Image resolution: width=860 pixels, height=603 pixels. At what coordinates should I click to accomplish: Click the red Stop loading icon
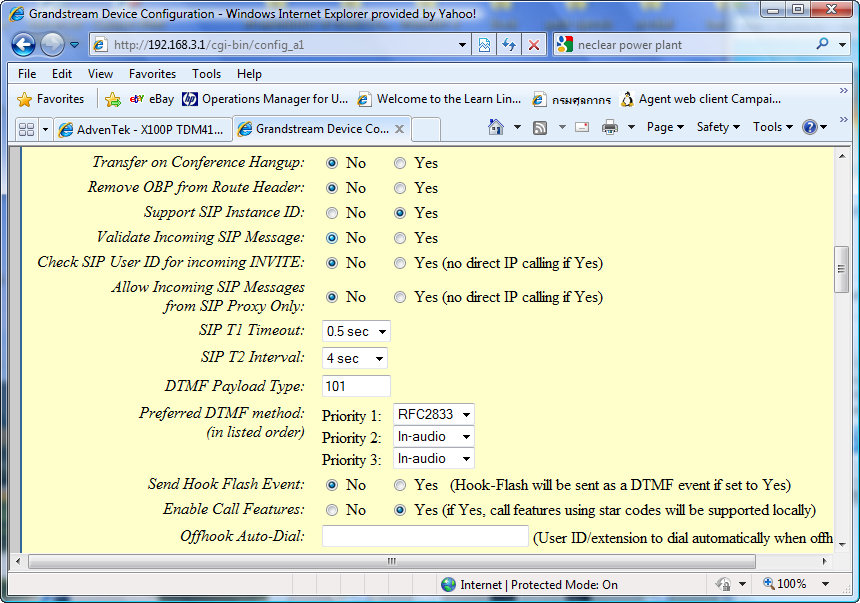(x=534, y=44)
